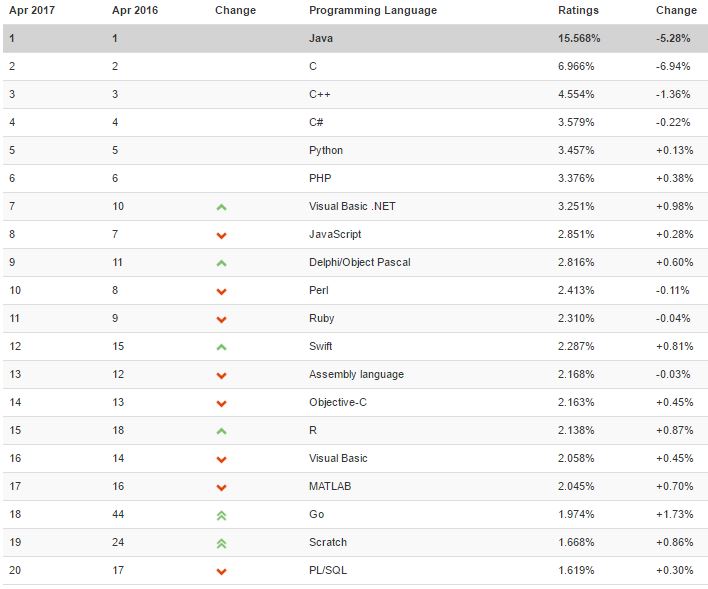The image size is (708, 589).
Task: Click the red down arrow beside Perl
Action: pyautogui.click(x=221, y=291)
